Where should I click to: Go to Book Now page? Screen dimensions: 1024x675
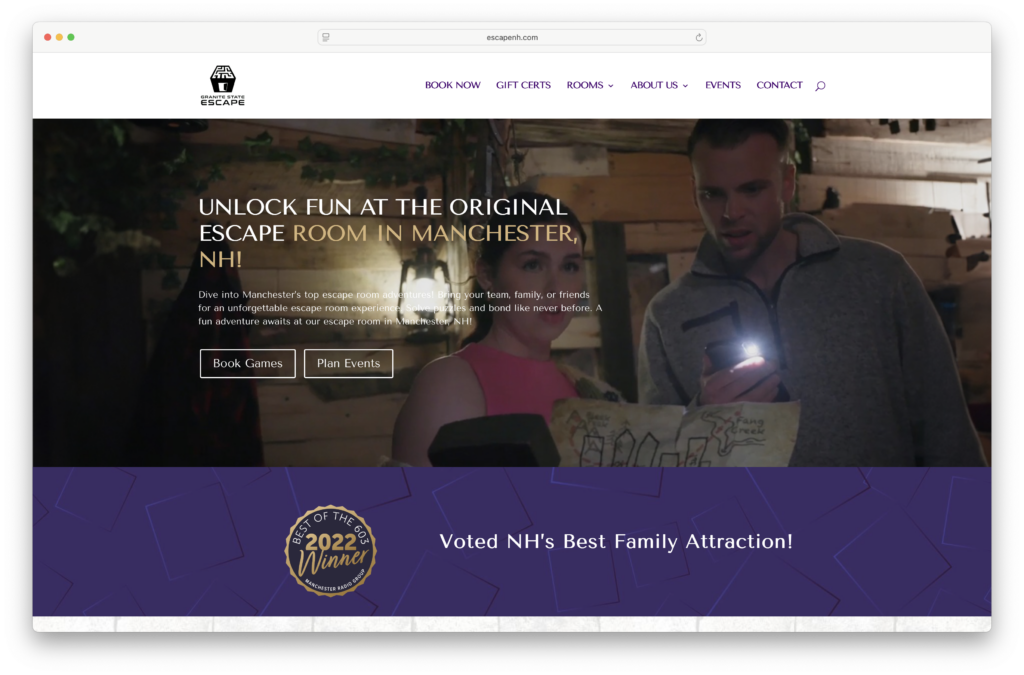click(x=453, y=85)
